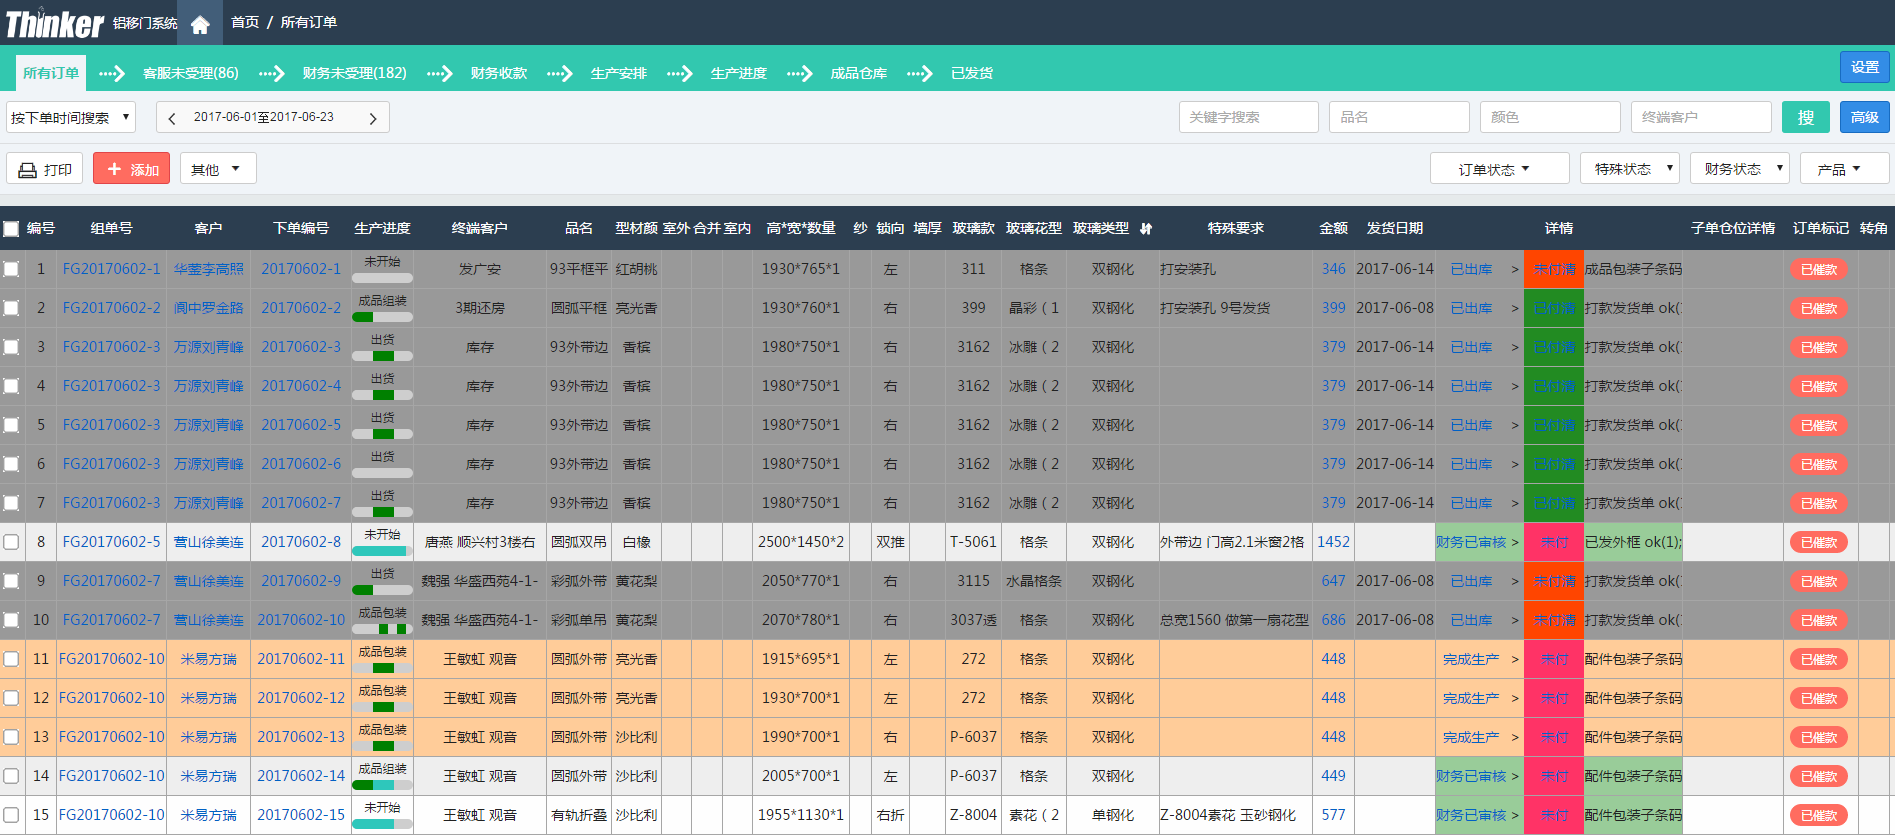
Task: Click the plus icon on 添加 button
Action: pos(114,169)
